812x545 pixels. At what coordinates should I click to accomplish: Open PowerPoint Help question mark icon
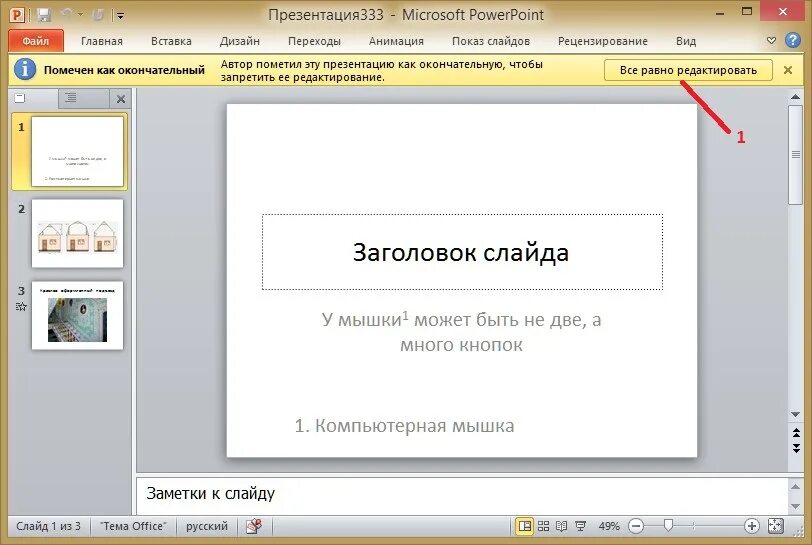tap(793, 40)
